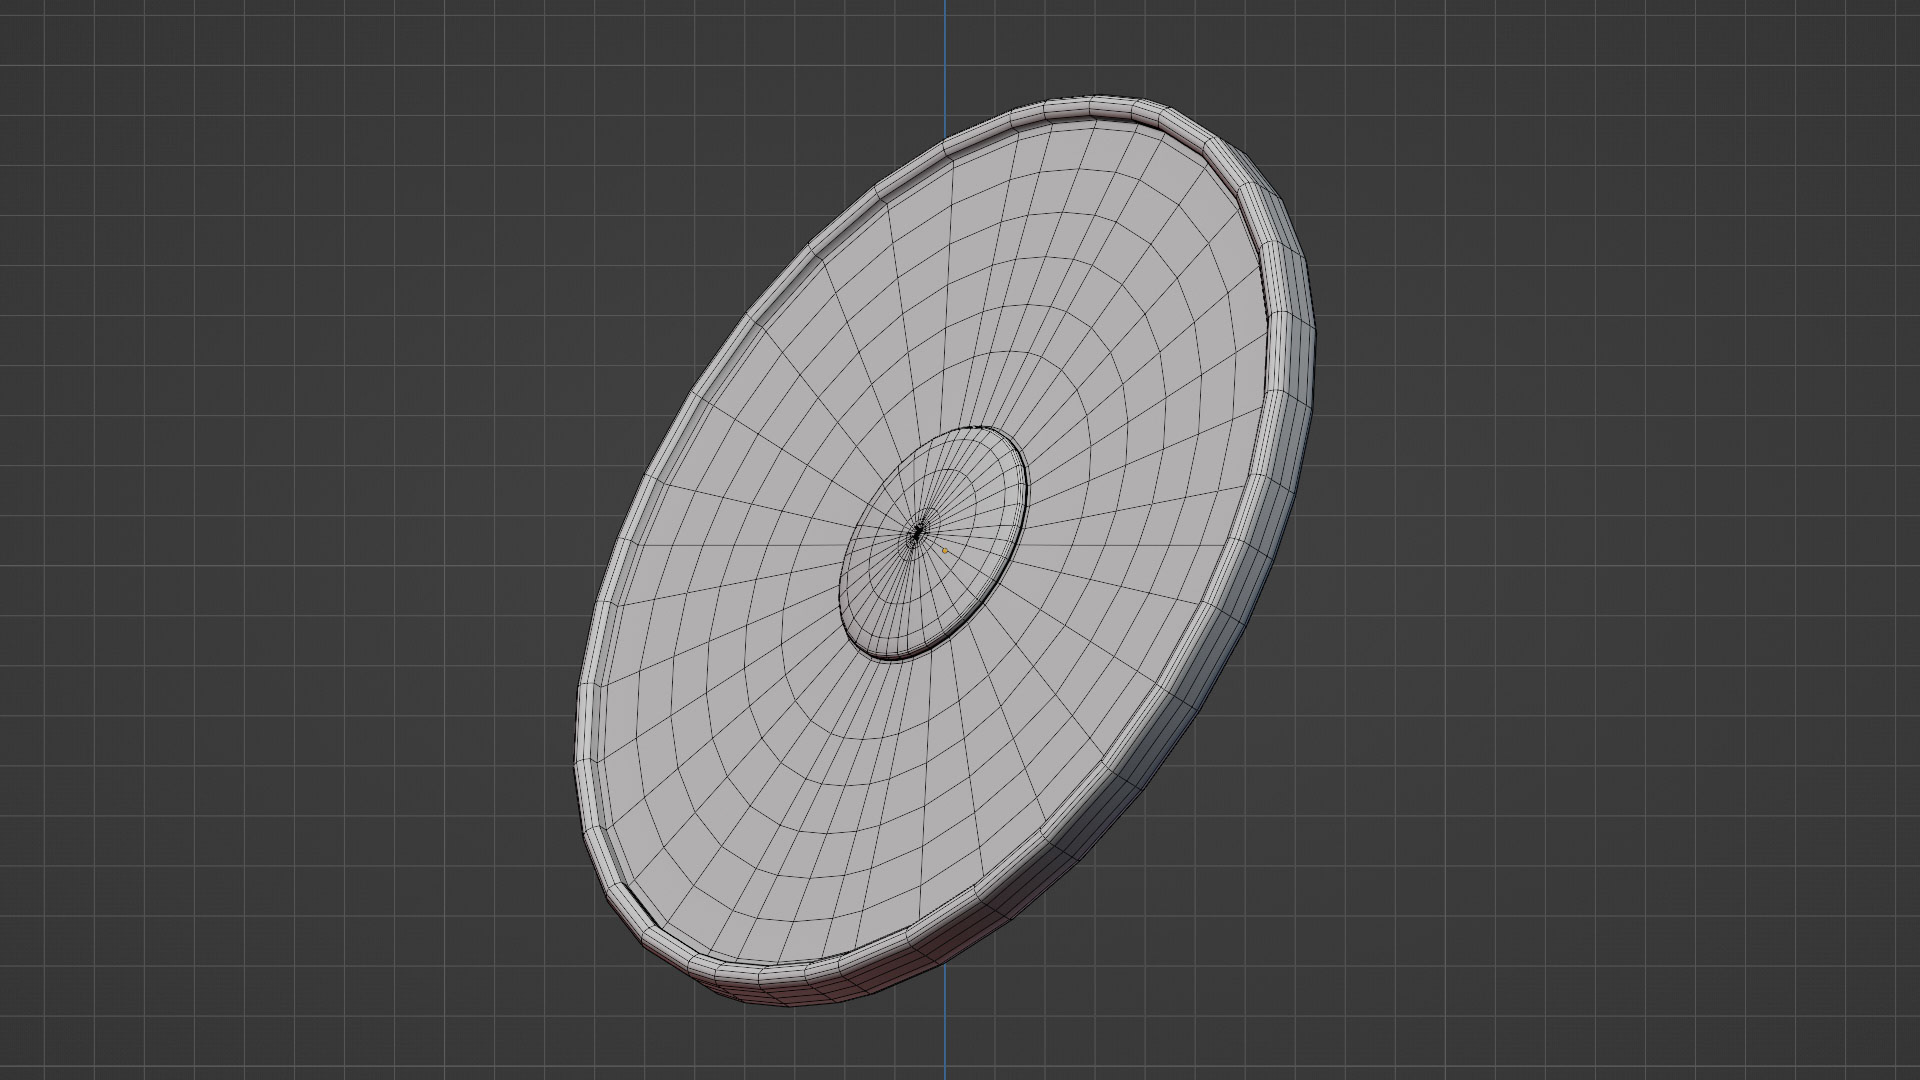Click empty grid space right of the disc
Viewport: 1920px width, 1080px height.
[1600, 540]
